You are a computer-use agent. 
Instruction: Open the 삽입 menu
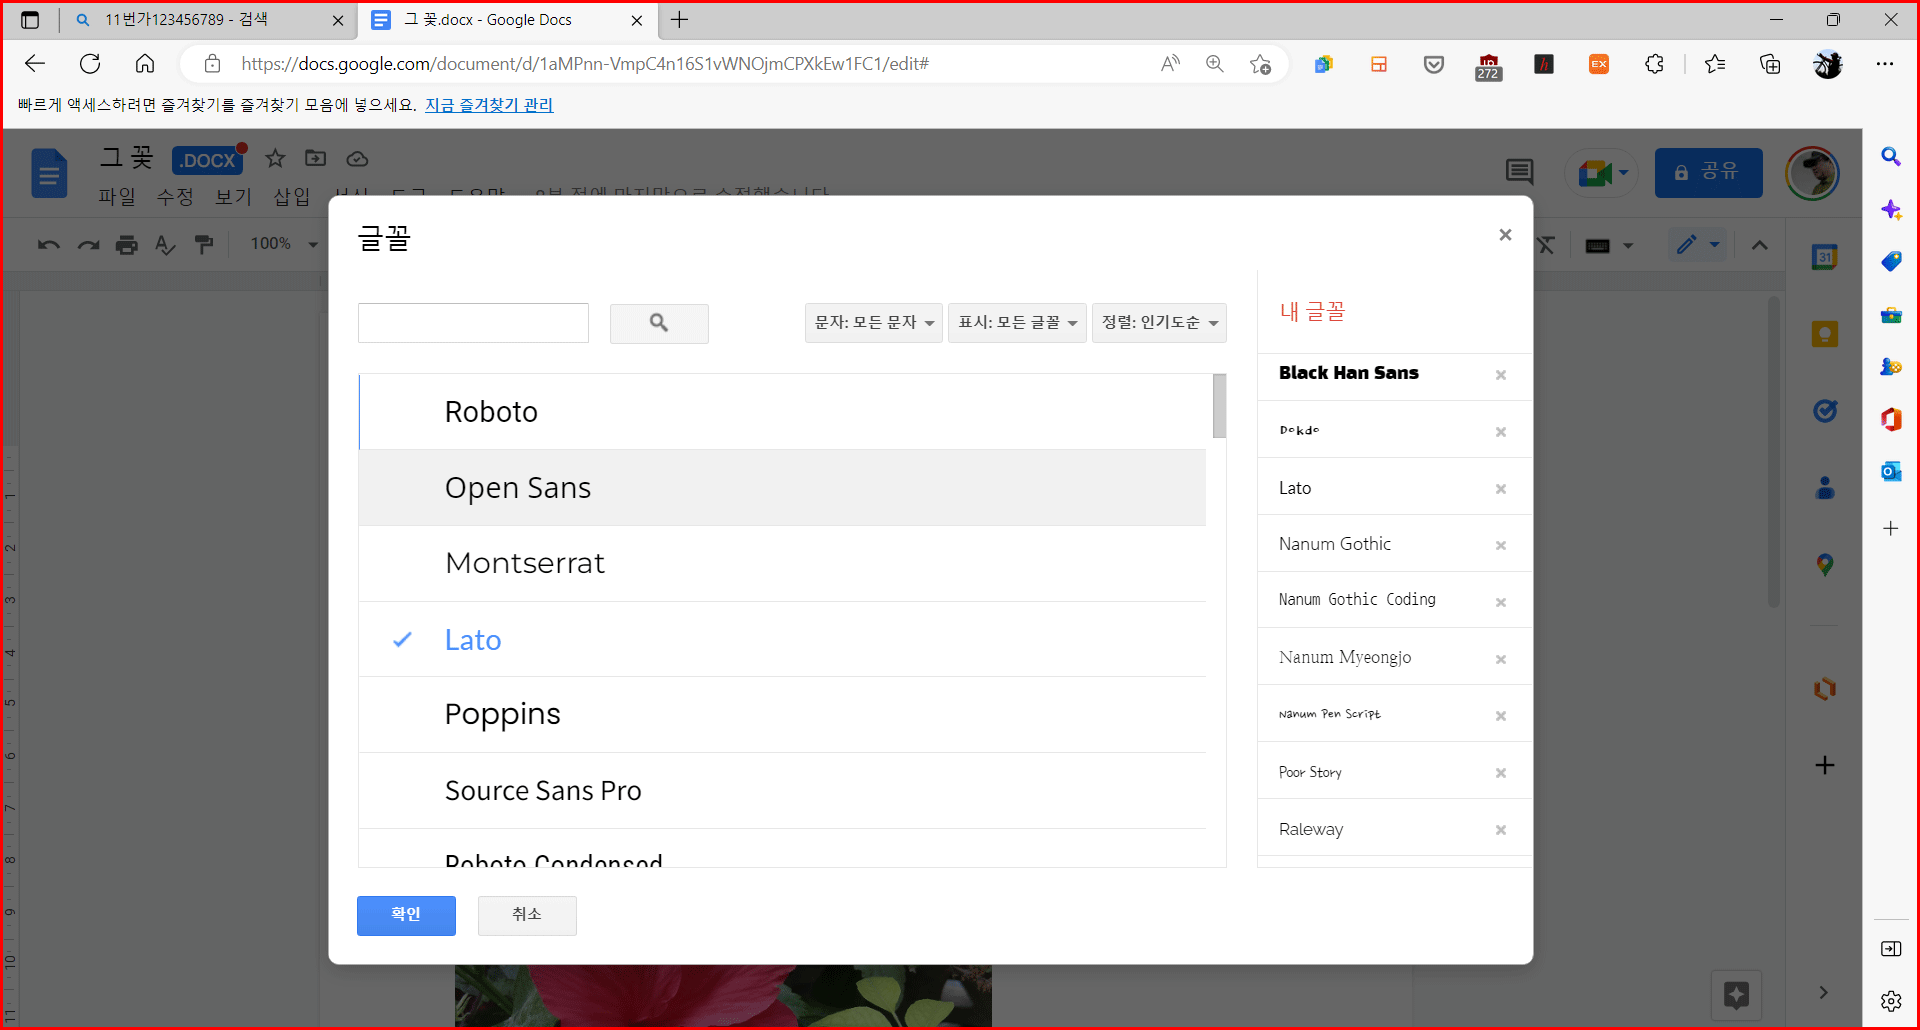tap(292, 197)
